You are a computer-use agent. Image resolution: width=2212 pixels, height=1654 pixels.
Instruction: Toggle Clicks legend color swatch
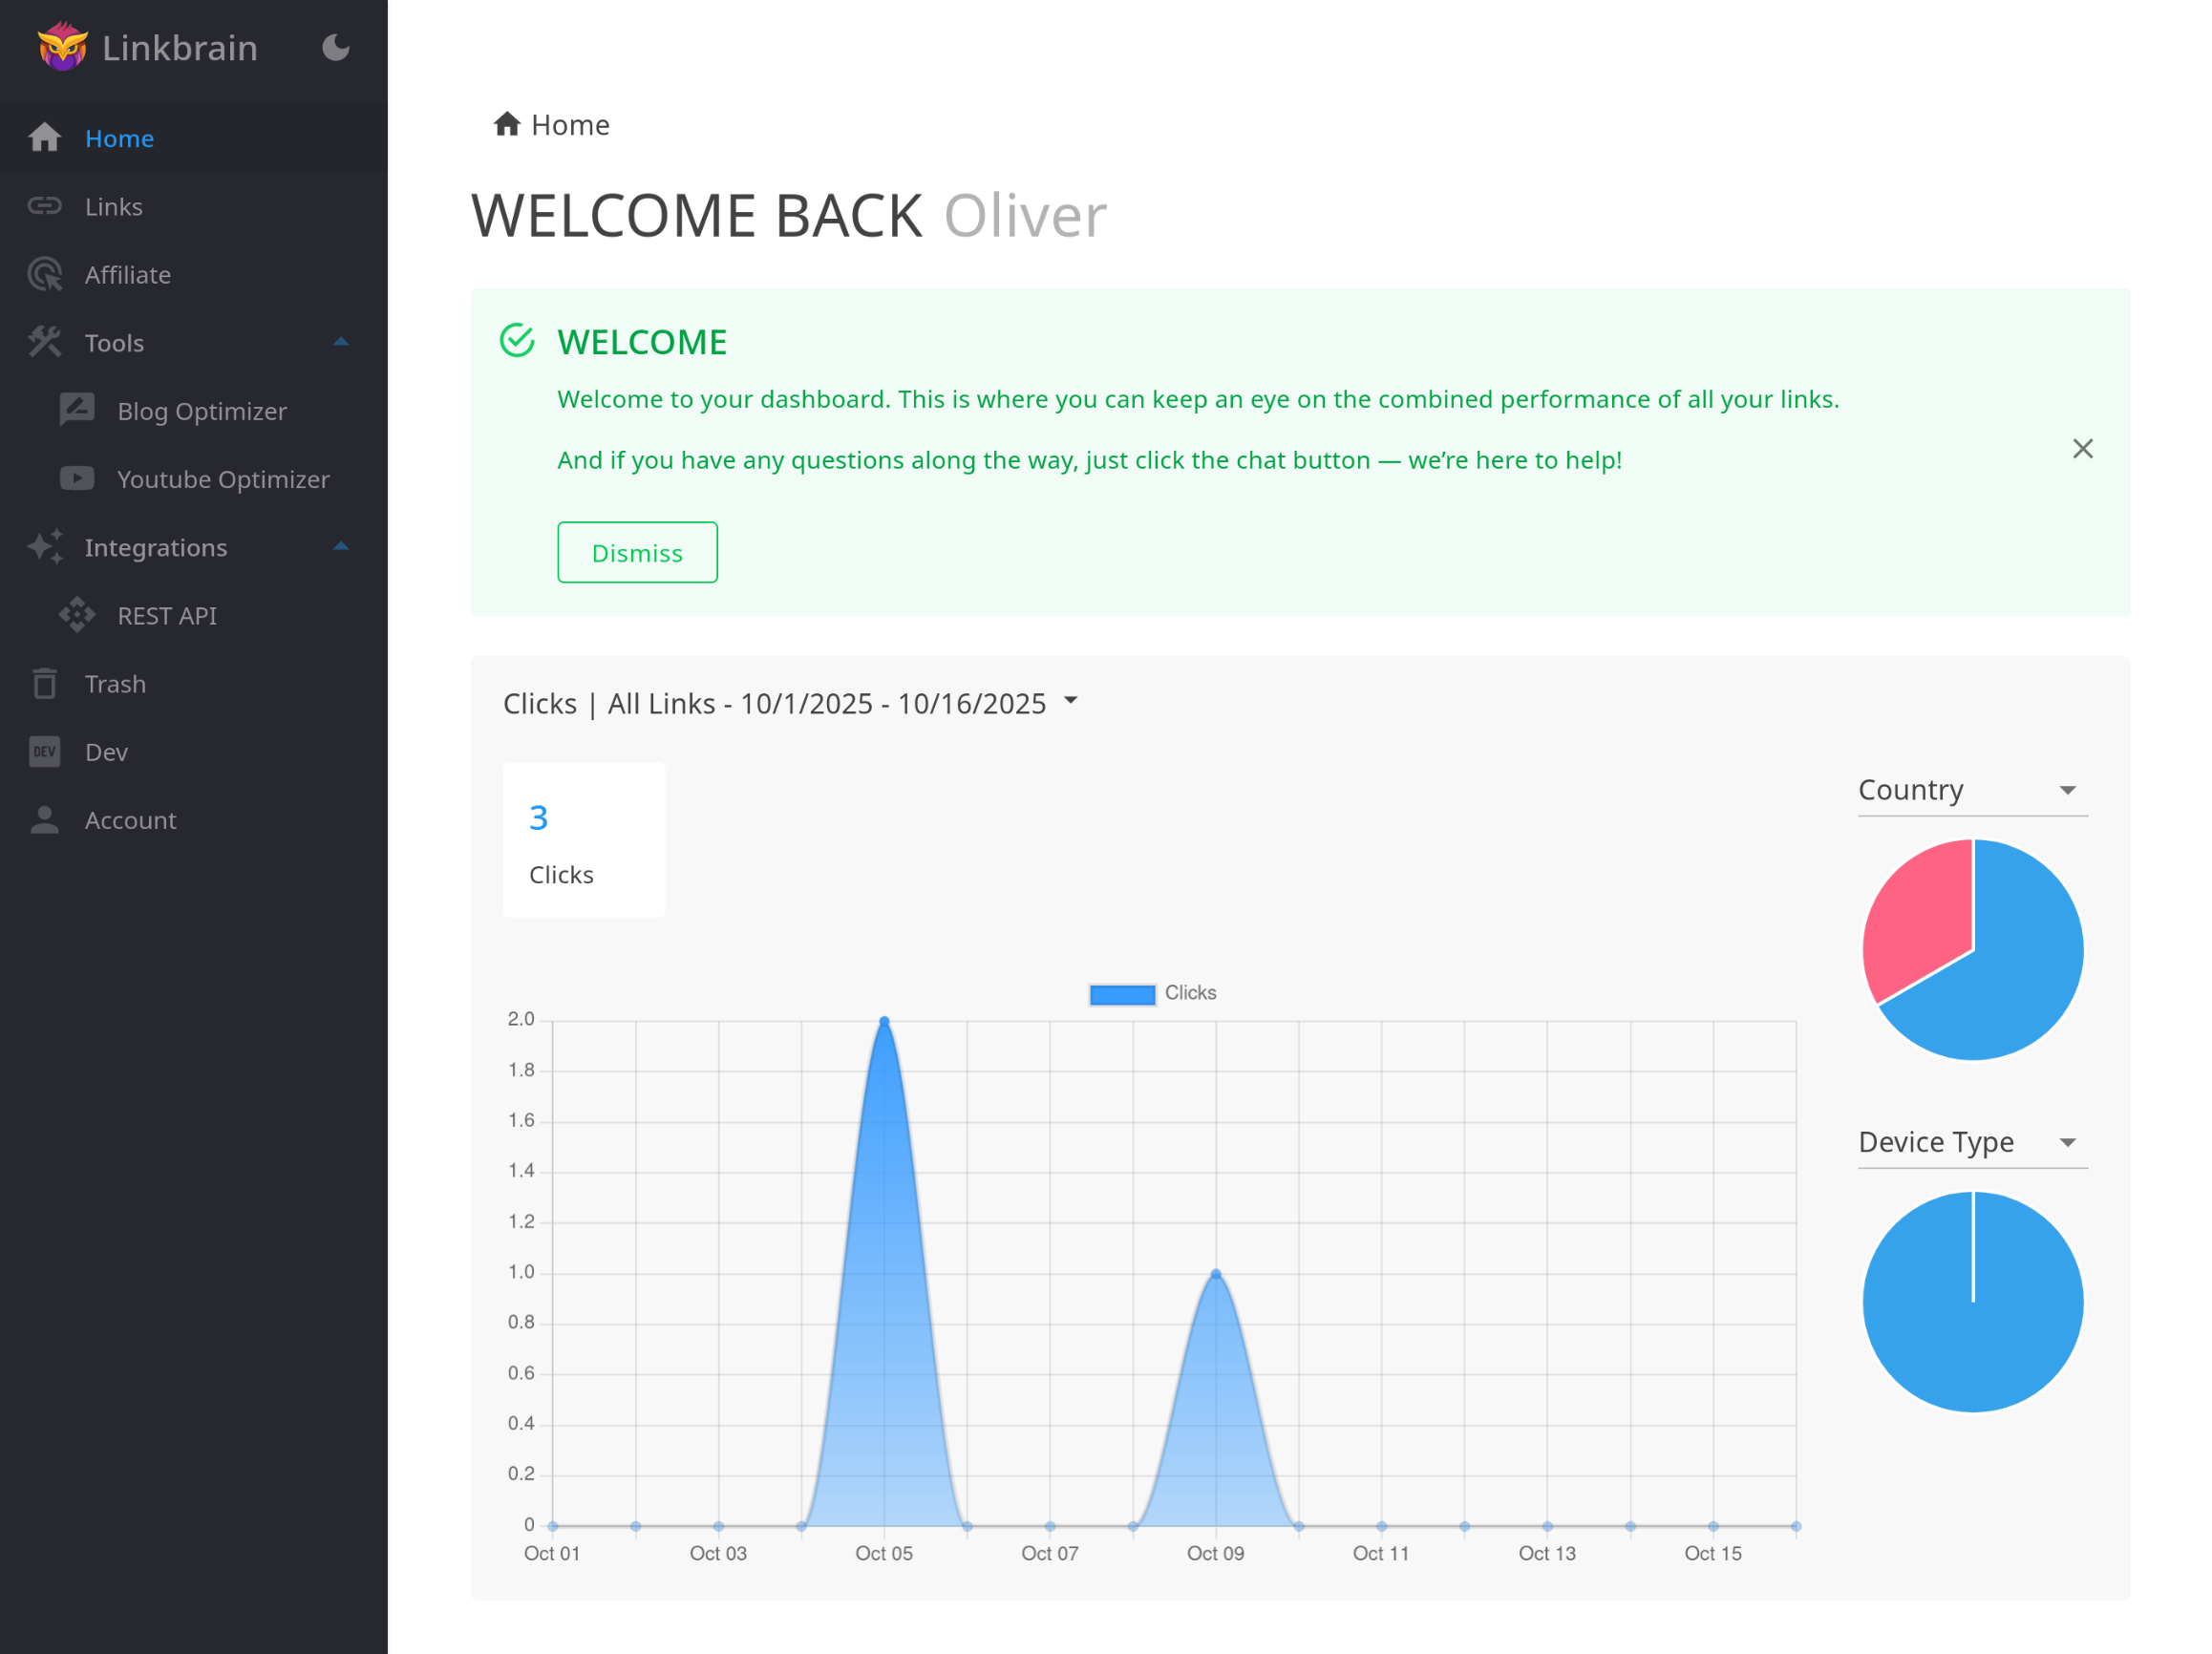click(x=1121, y=993)
